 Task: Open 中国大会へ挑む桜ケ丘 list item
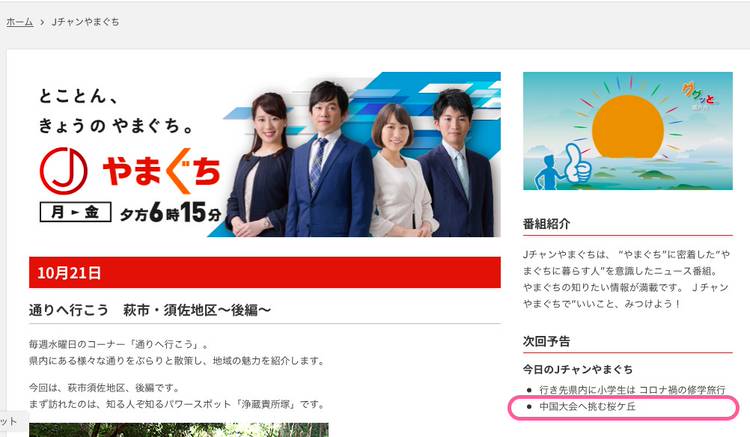tap(587, 406)
